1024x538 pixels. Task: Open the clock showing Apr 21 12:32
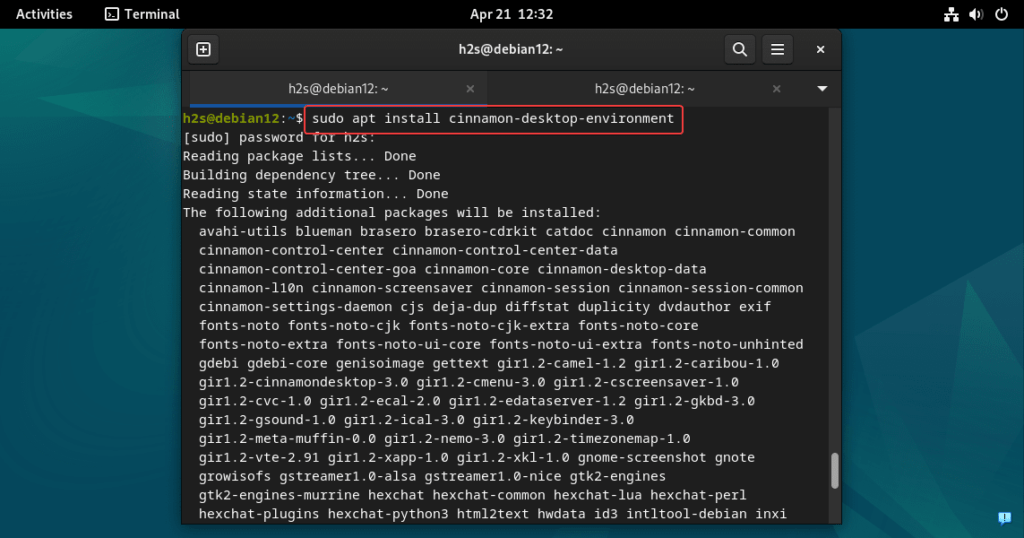coord(511,14)
